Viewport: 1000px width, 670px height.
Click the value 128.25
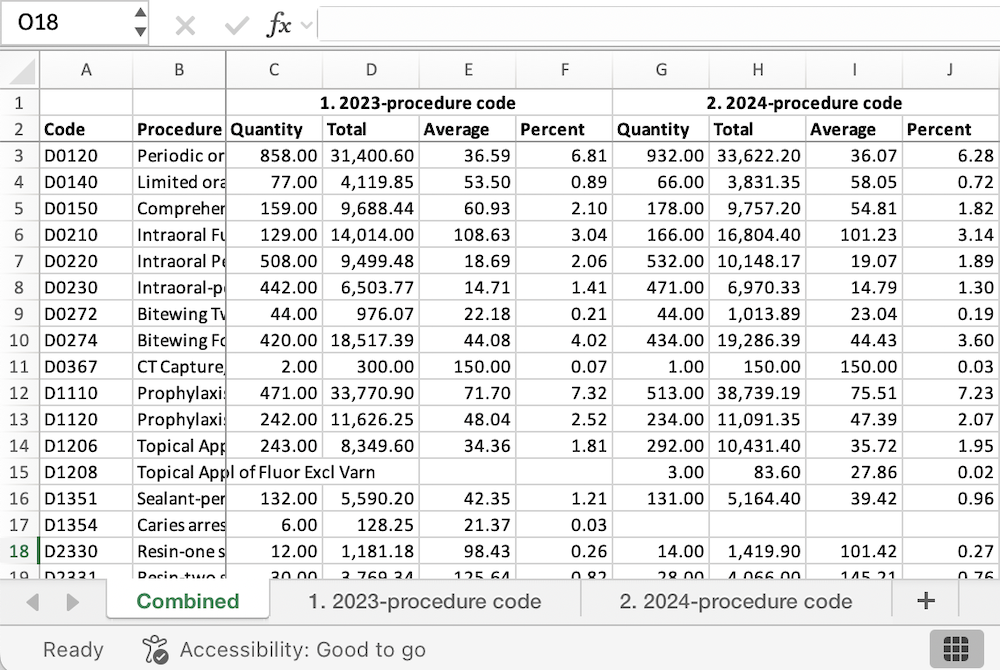click(x=371, y=525)
